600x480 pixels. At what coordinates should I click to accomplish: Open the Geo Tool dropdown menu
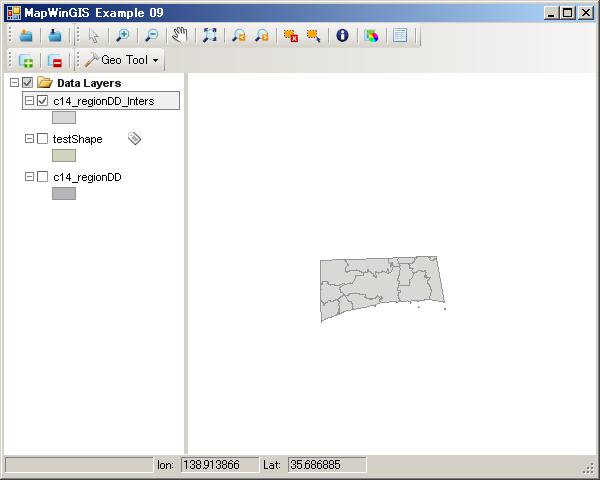(x=124, y=60)
